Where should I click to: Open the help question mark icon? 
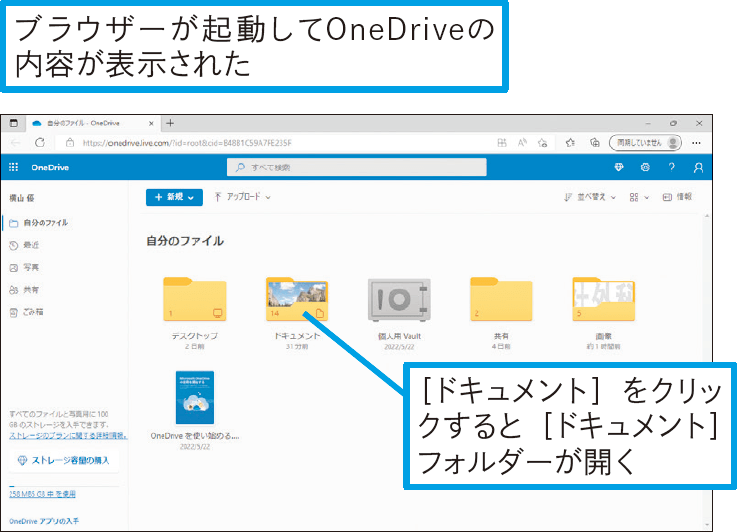pos(672,167)
